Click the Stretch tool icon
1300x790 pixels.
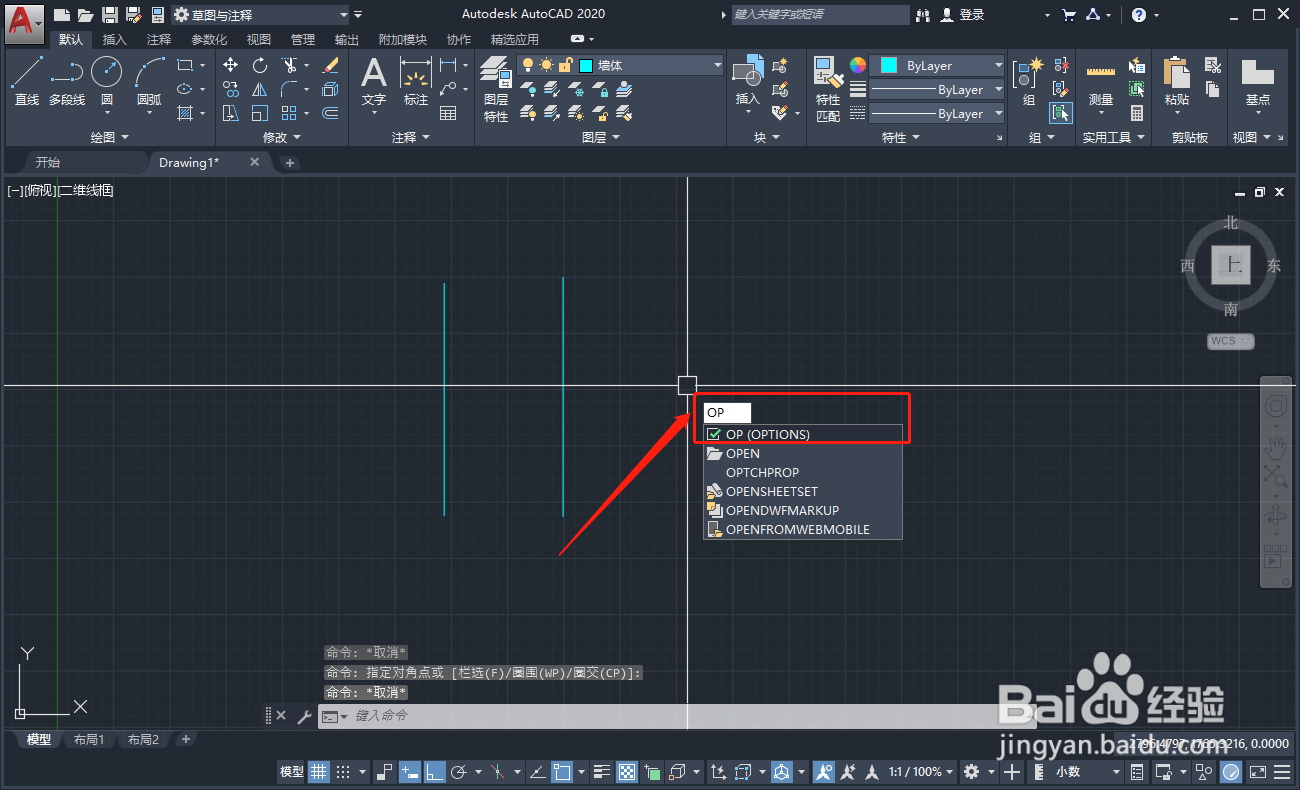pyautogui.click(x=231, y=113)
